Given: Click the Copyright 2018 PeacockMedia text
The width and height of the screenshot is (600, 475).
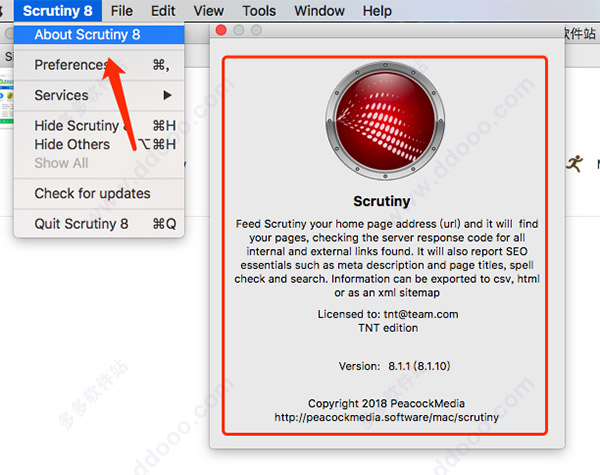Looking at the screenshot, I should 386,403.
